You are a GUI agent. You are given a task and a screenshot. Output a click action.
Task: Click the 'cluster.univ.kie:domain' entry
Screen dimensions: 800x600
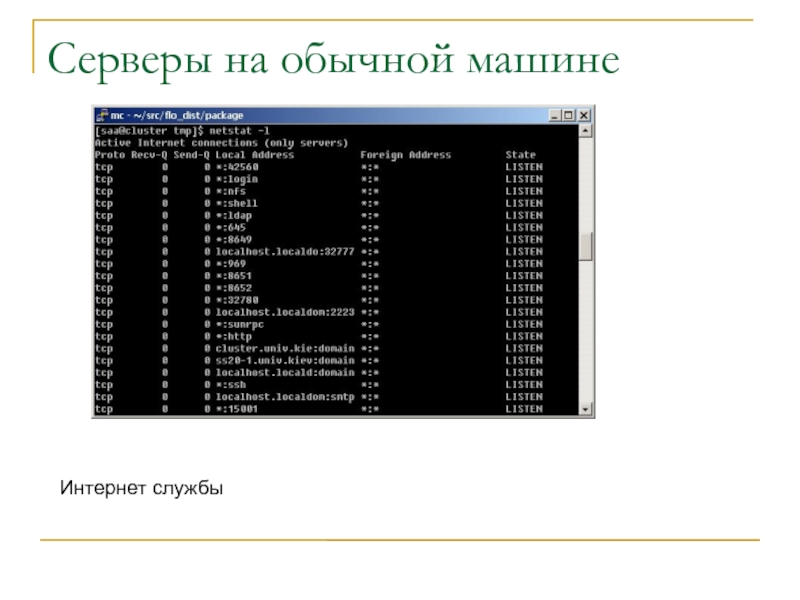pos(285,348)
